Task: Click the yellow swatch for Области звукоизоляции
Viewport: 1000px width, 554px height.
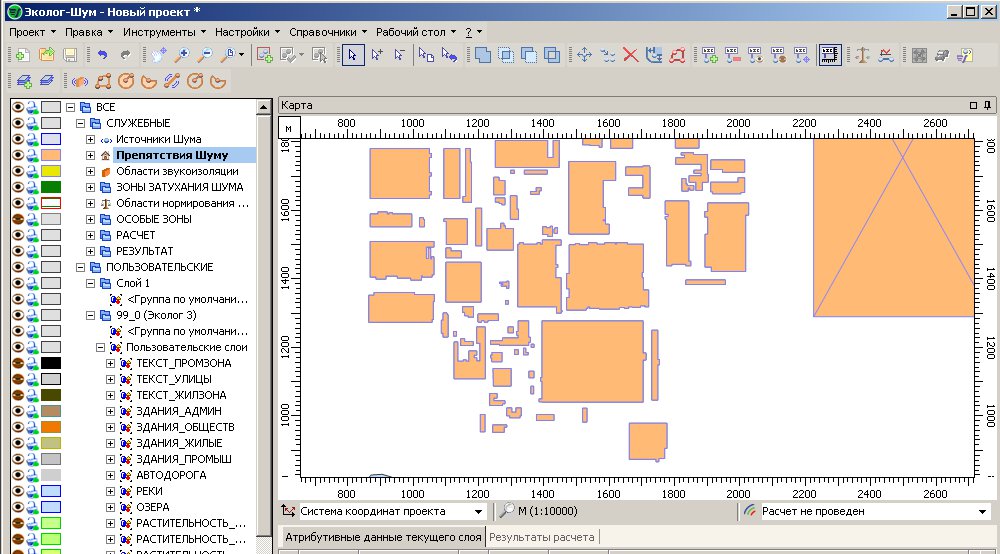Action: [x=51, y=171]
